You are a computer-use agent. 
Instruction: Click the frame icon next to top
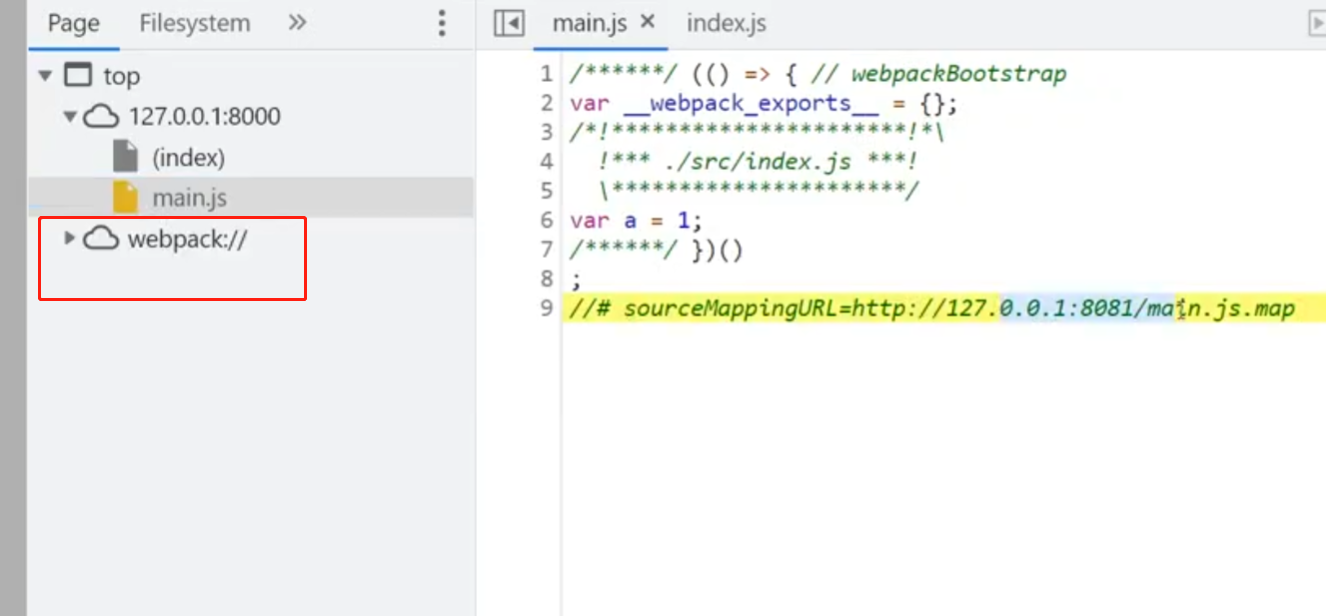point(78,76)
